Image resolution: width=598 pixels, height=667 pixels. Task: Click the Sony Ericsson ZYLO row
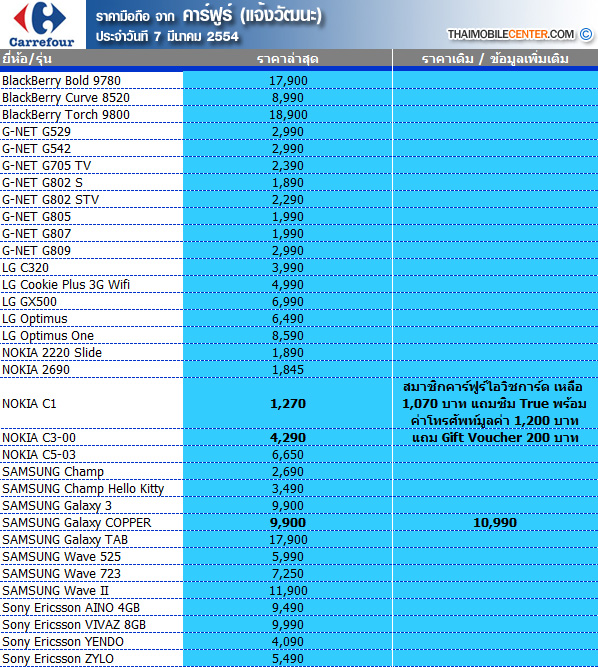tap(299, 658)
